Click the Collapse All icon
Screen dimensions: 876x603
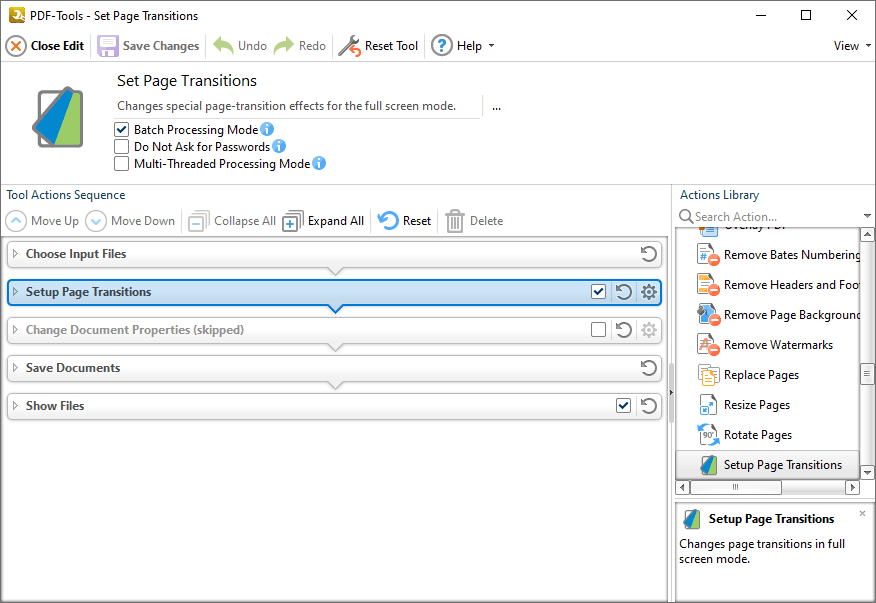(198, 221)
